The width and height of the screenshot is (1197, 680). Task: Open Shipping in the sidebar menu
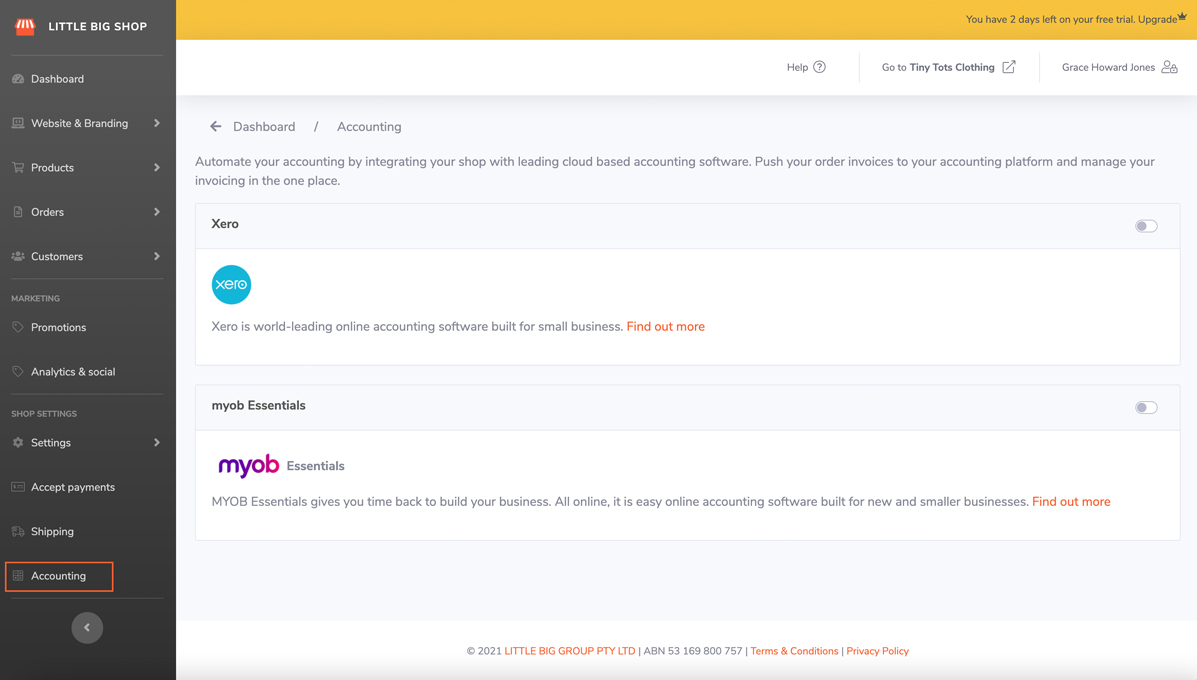(52, 532)
